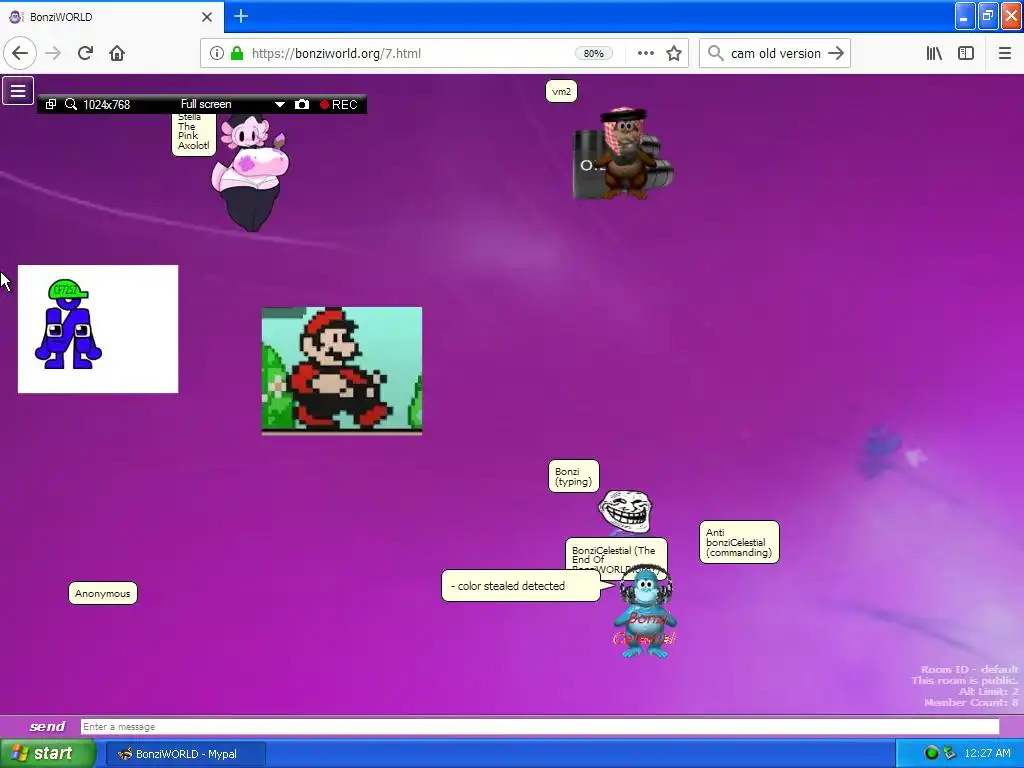This screenshot has width=1024, height=768.
Task: Click the forward navigation arrow
Action: (x=53, y=53)
